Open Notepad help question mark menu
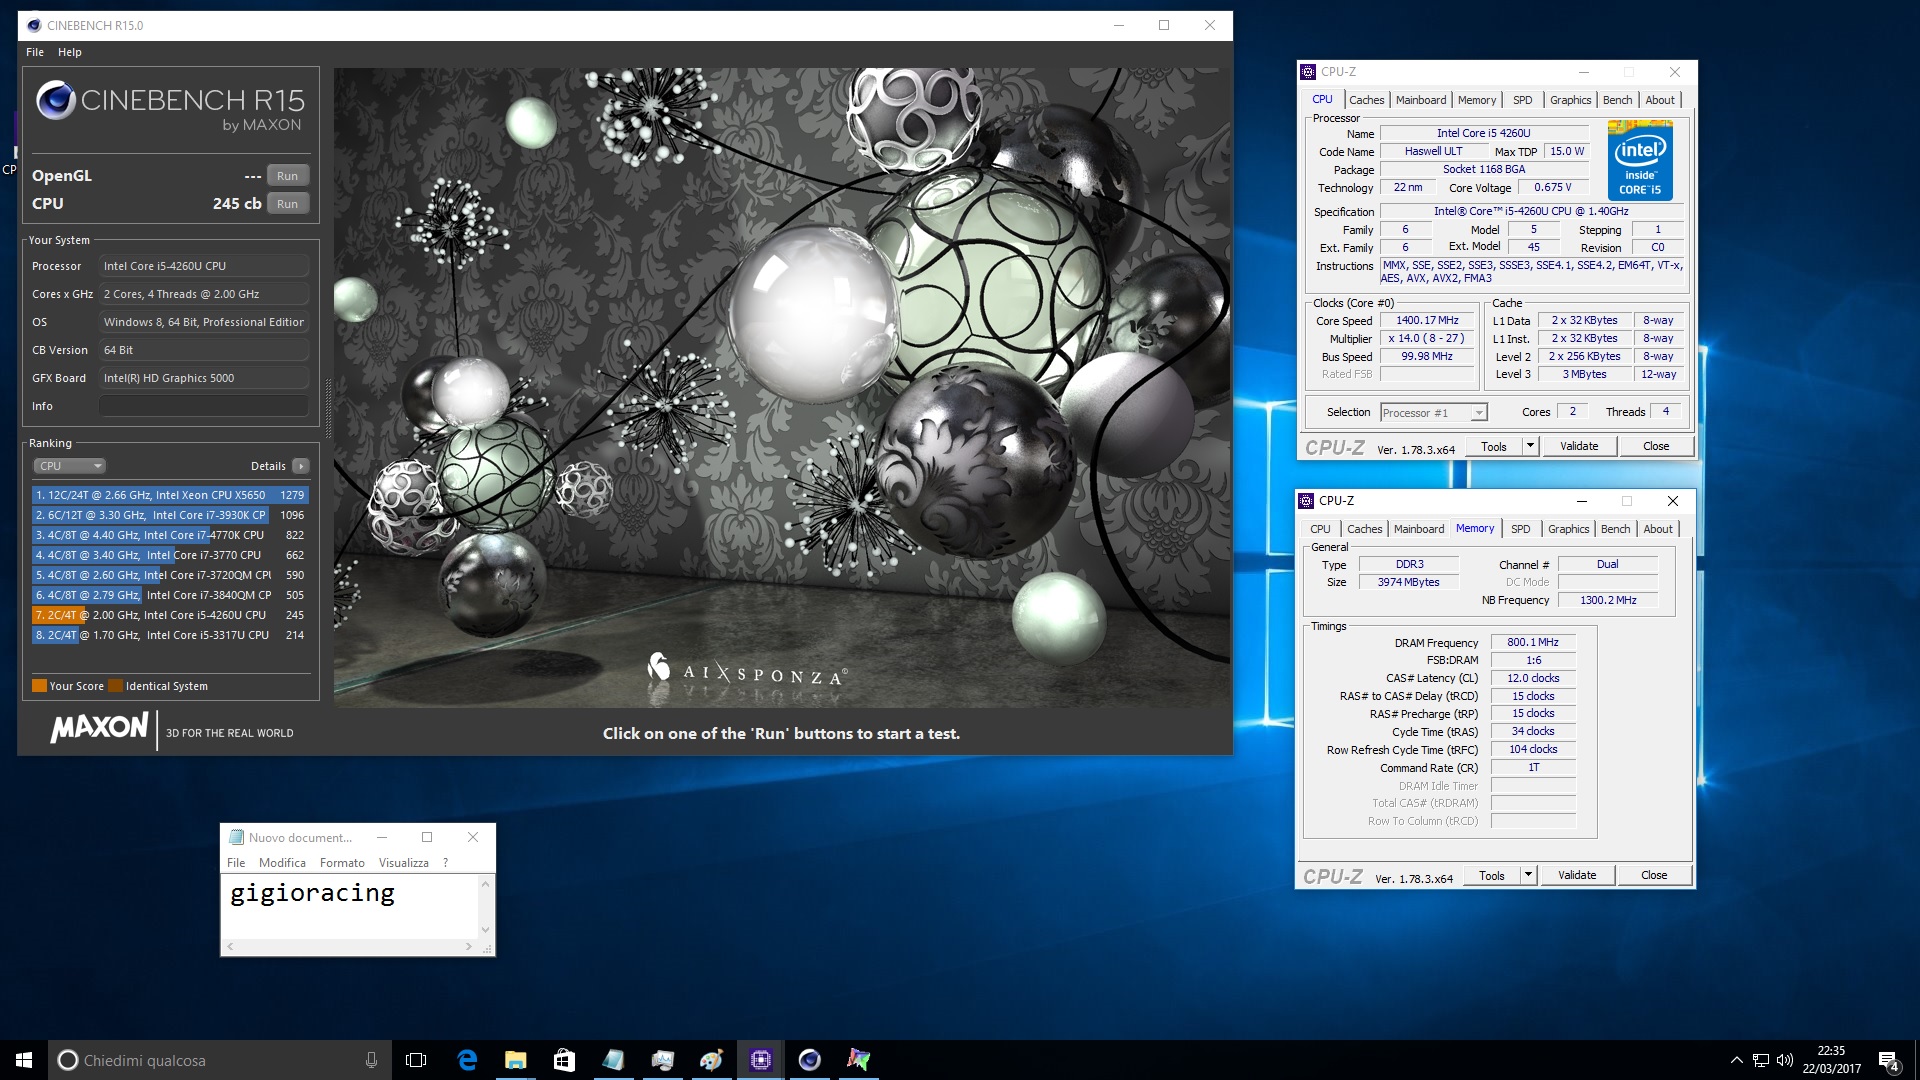This screenshot has width=1920, height=1080. 445,863
